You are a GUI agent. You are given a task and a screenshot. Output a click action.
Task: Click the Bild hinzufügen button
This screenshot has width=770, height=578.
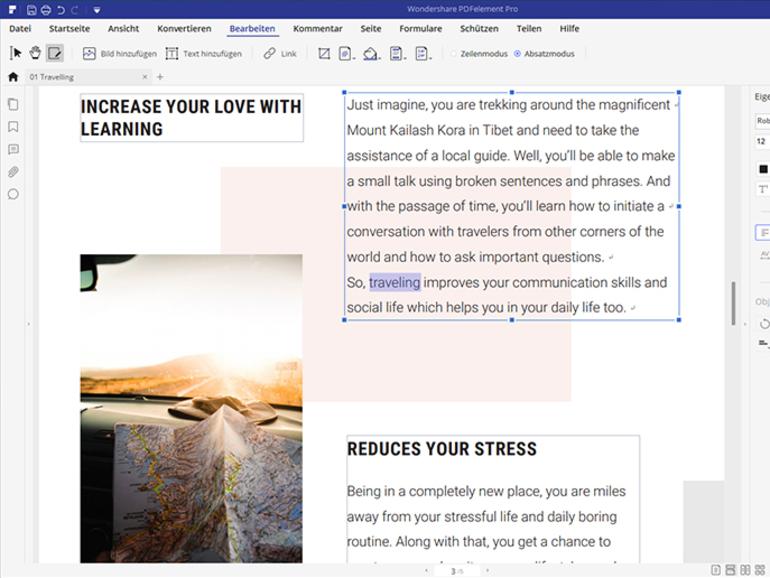119,54
